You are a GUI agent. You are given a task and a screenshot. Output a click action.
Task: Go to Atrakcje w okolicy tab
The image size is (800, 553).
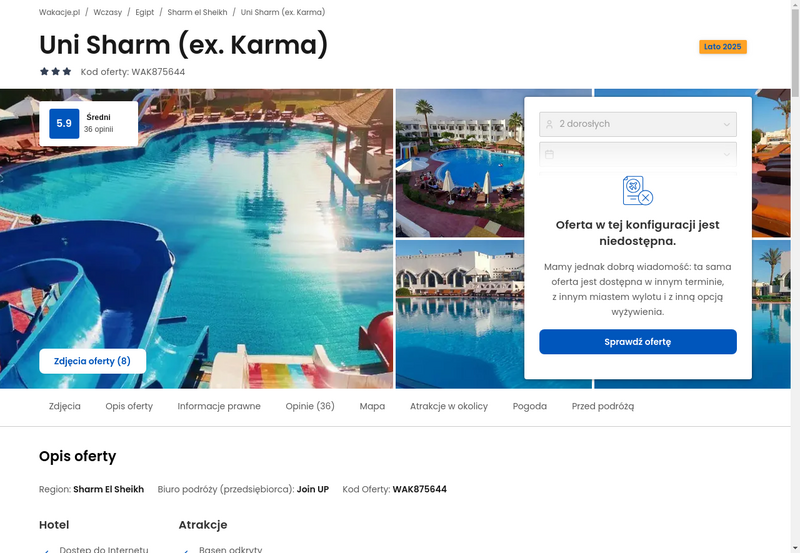(x=448, y=406)
